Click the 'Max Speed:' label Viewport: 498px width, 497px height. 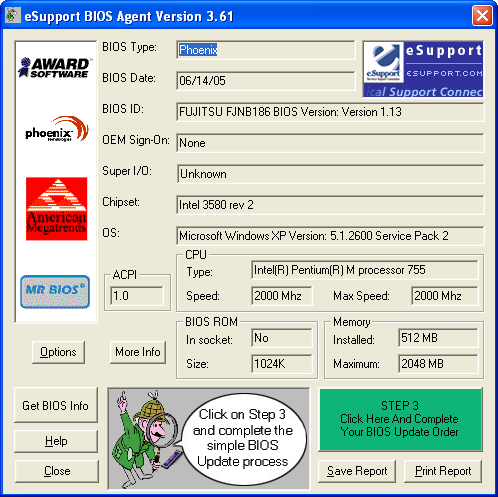coord(361,296)
